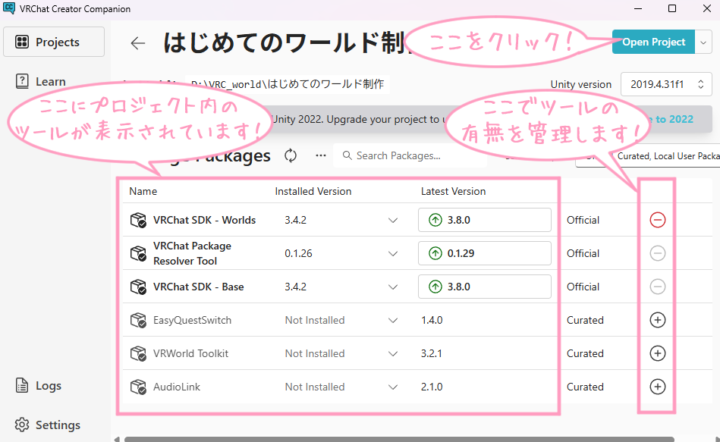Screen dimensions: 720x442
Task: Expand version dropdown for EasyQuestSwitch
Action: coord(393,320)
